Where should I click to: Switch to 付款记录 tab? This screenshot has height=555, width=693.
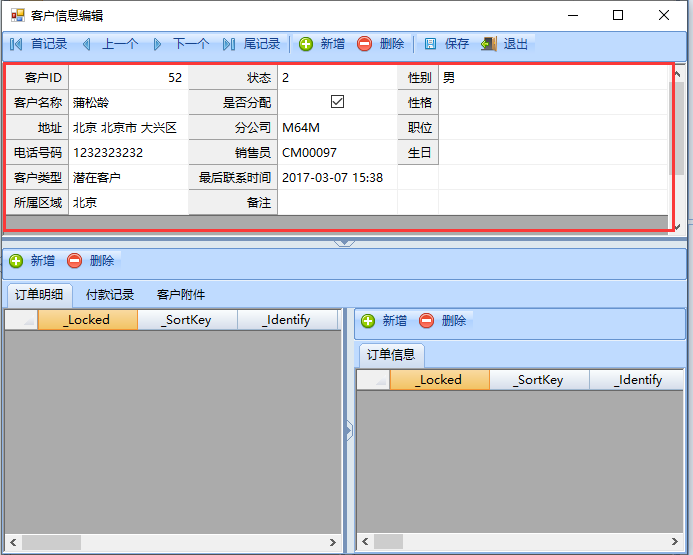coord(110,295)
